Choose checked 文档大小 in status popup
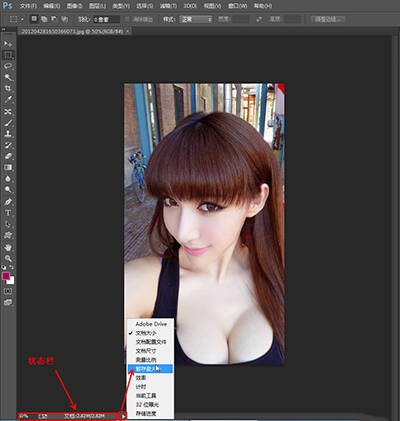Viewport: 400px width, 421px height. pyautogui.click(x=151, y=333)
